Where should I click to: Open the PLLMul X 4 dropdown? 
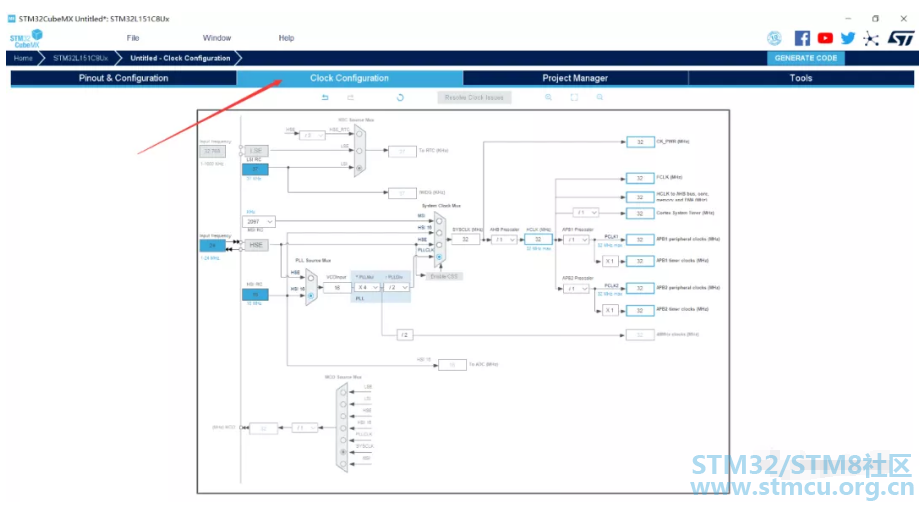(367, 287)
